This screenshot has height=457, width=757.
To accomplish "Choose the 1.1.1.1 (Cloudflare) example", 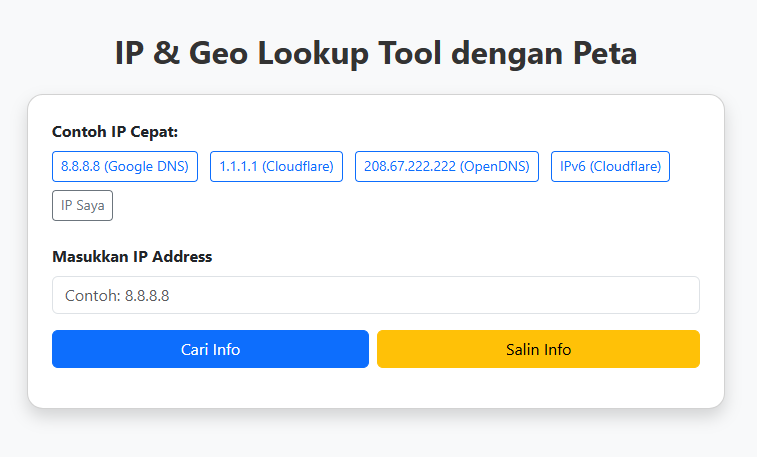I will (x=276, y=166).
